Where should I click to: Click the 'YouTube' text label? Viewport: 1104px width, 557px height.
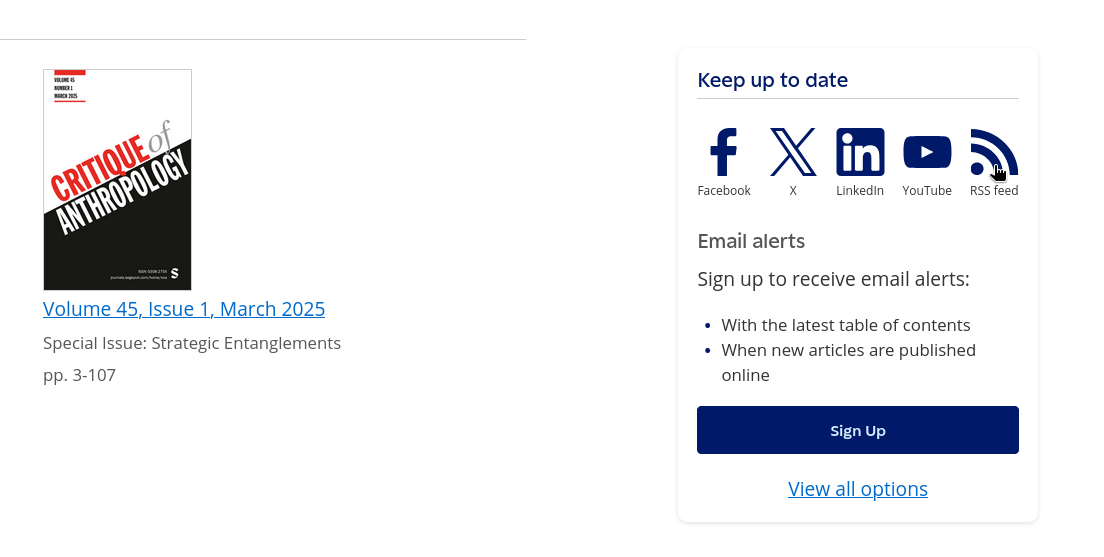pos(927,191)
